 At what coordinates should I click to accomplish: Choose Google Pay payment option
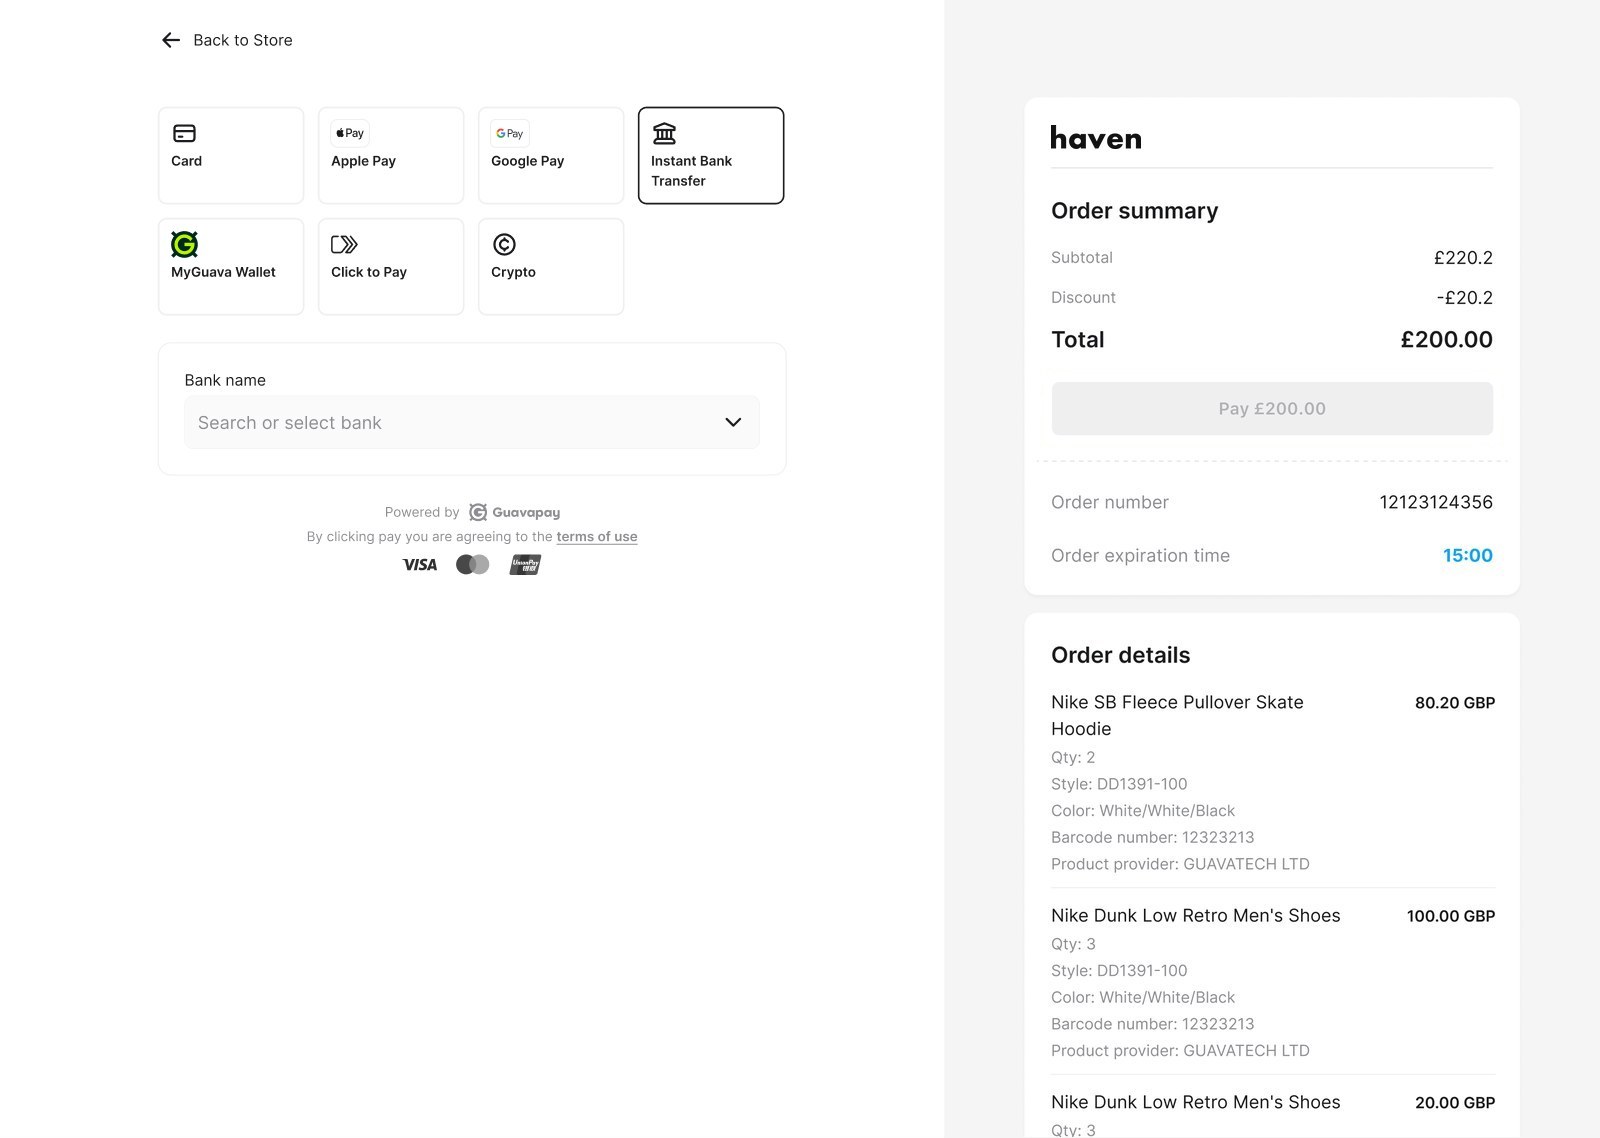(x=551, y=156)
